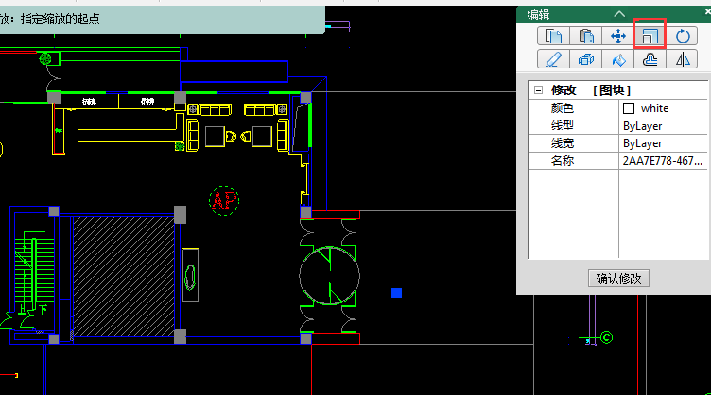Collapse the 编辑 panel with the chevron
This screenshot has height=396, width=712.
click(619, 14)
